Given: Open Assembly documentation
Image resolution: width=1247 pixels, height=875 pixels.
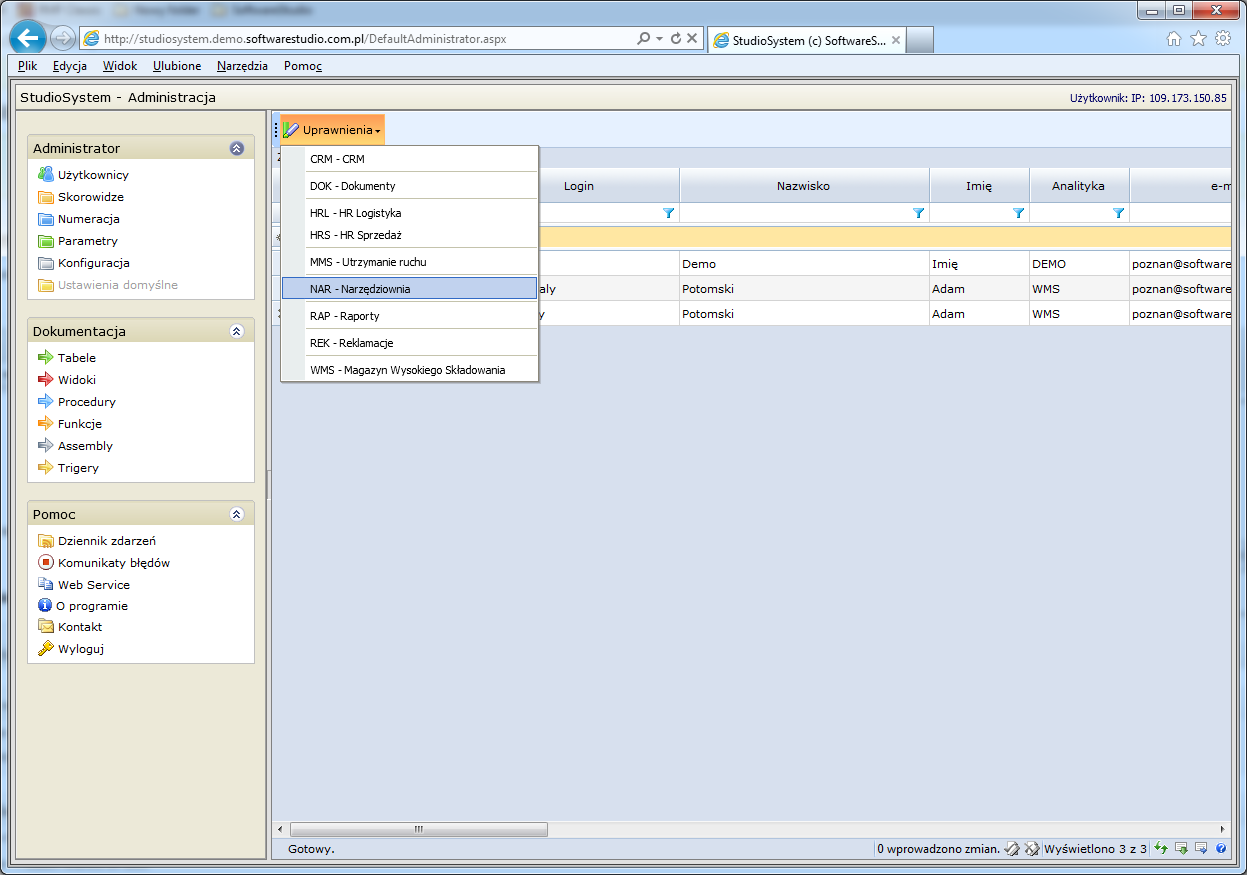Looking at the screenshot, I should tap(75, 446).
